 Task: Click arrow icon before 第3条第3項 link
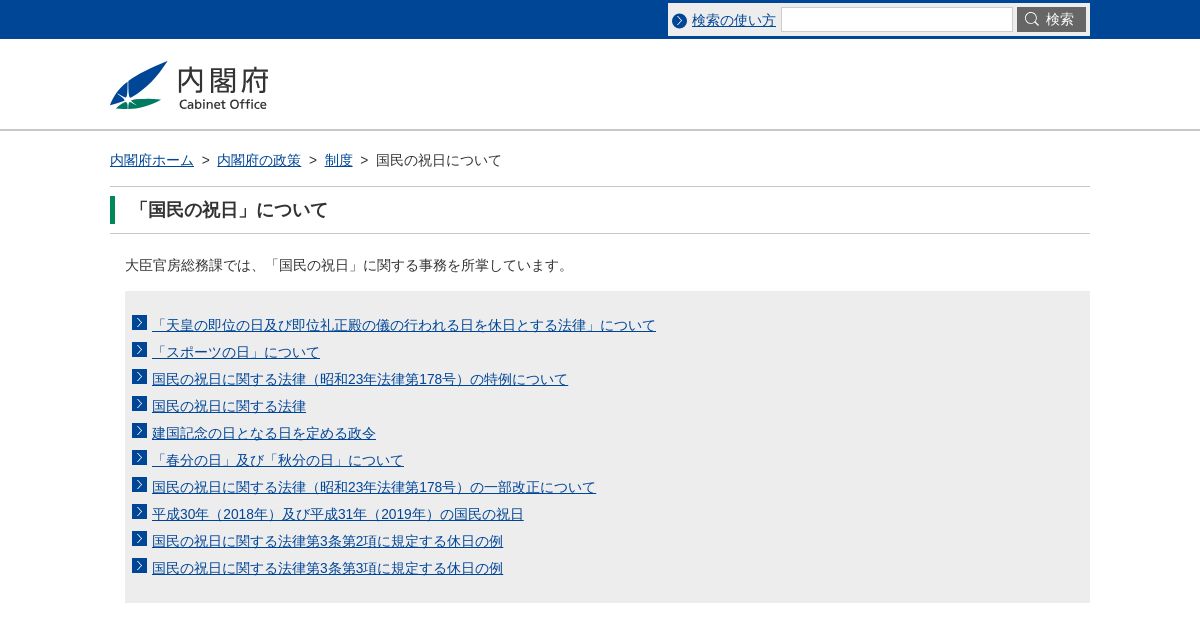pos(140,566)
